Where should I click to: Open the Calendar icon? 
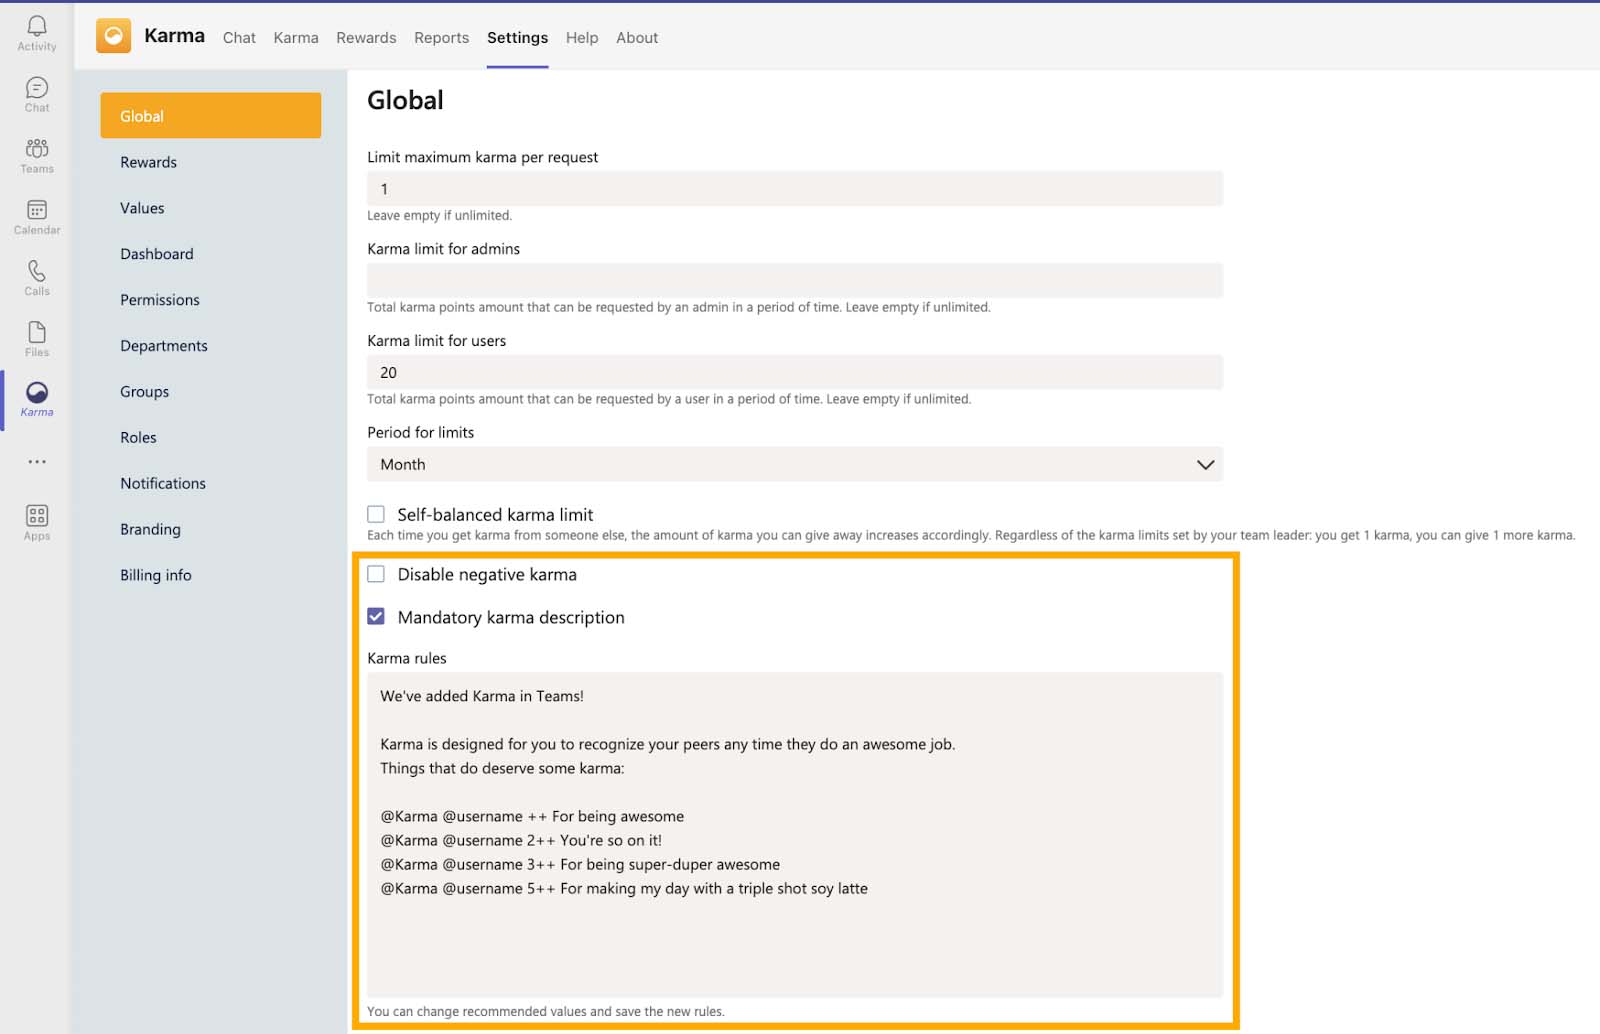(x=36, y=215)
